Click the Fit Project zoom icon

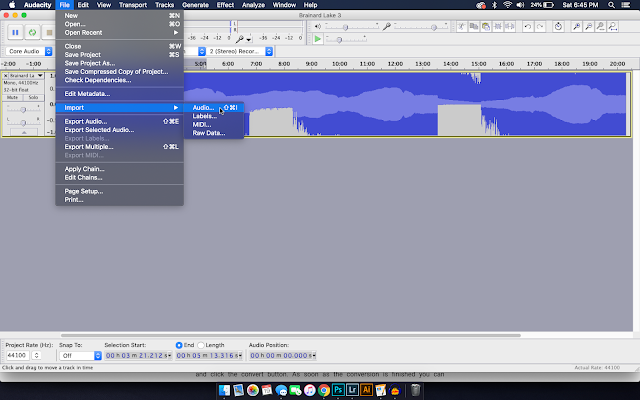coord(612,27)
